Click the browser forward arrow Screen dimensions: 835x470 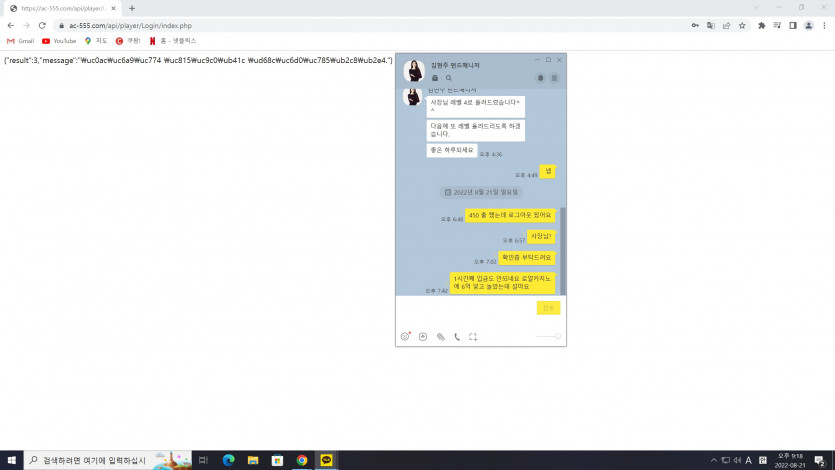tap(26, 26)
